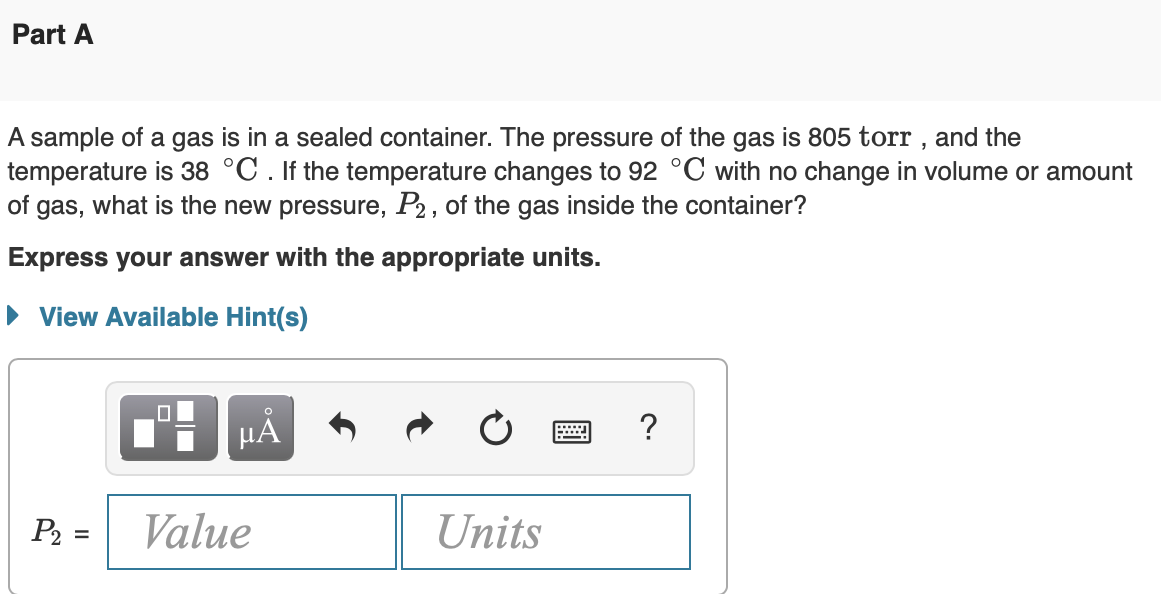Redo the undone change
This screenshot has height=594, width=1162.
[419, 428]
